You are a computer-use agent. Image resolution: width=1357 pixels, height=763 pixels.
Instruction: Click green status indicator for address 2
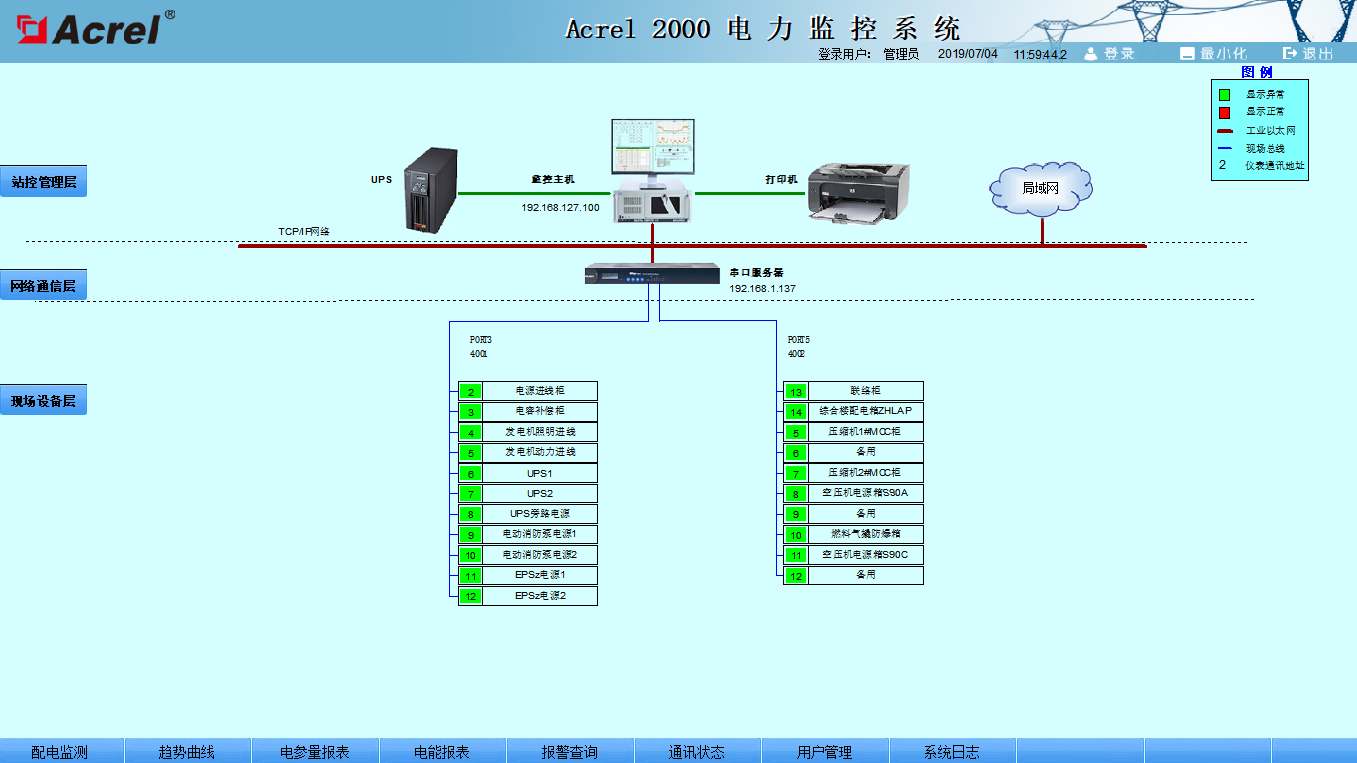[470, 391]
